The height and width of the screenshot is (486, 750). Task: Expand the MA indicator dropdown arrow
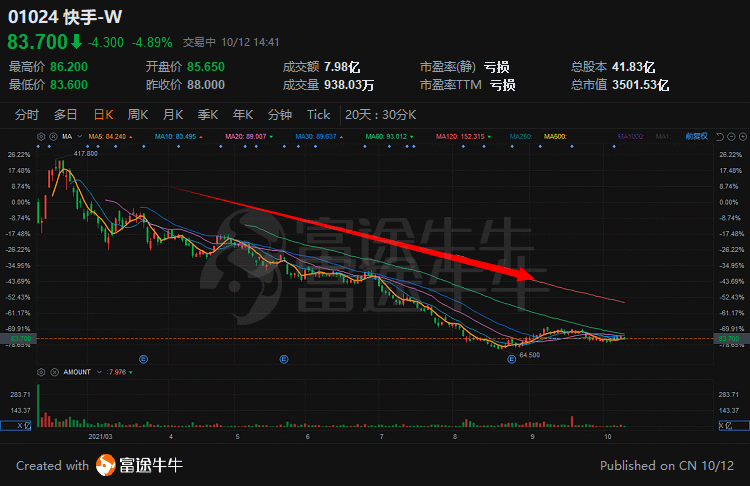pos(79,137)
